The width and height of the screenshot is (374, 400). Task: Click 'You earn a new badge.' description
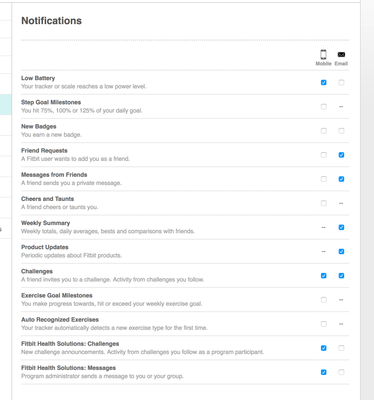[51, 135]
